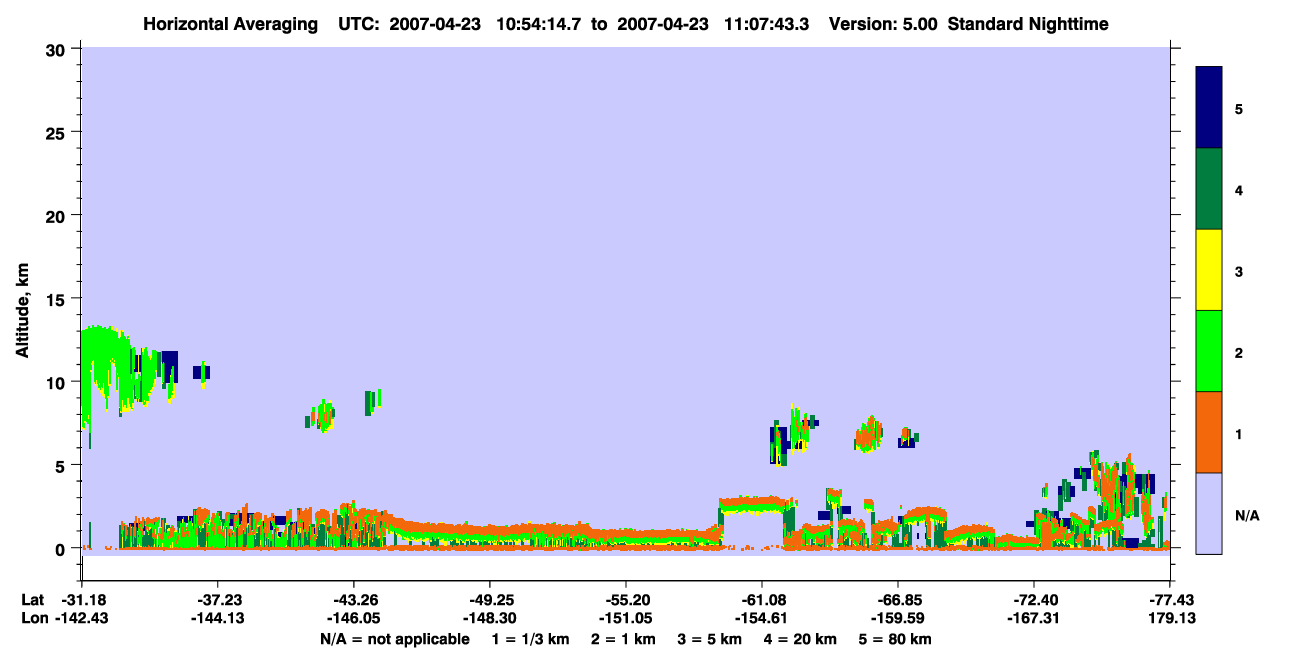Click the 'Version: 5.00' text
This screenshot has width=1300, height=667.
[x=883, y=24]
